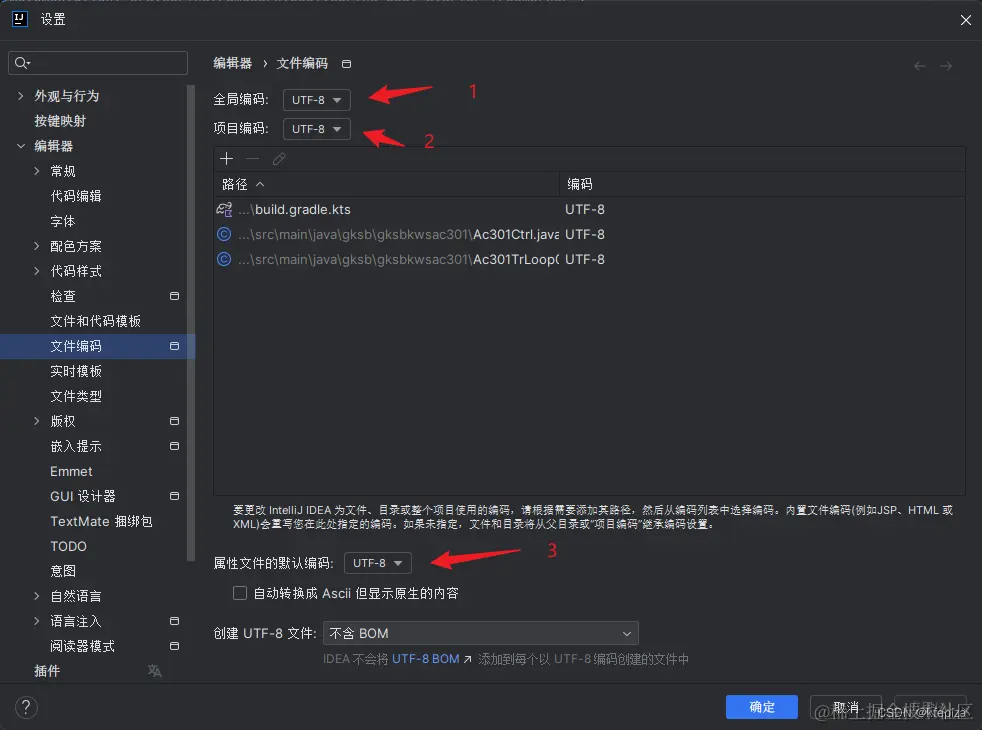982x730 pixels.
Task: Click the 路径 column header to sort
Action: pos(237,184)
